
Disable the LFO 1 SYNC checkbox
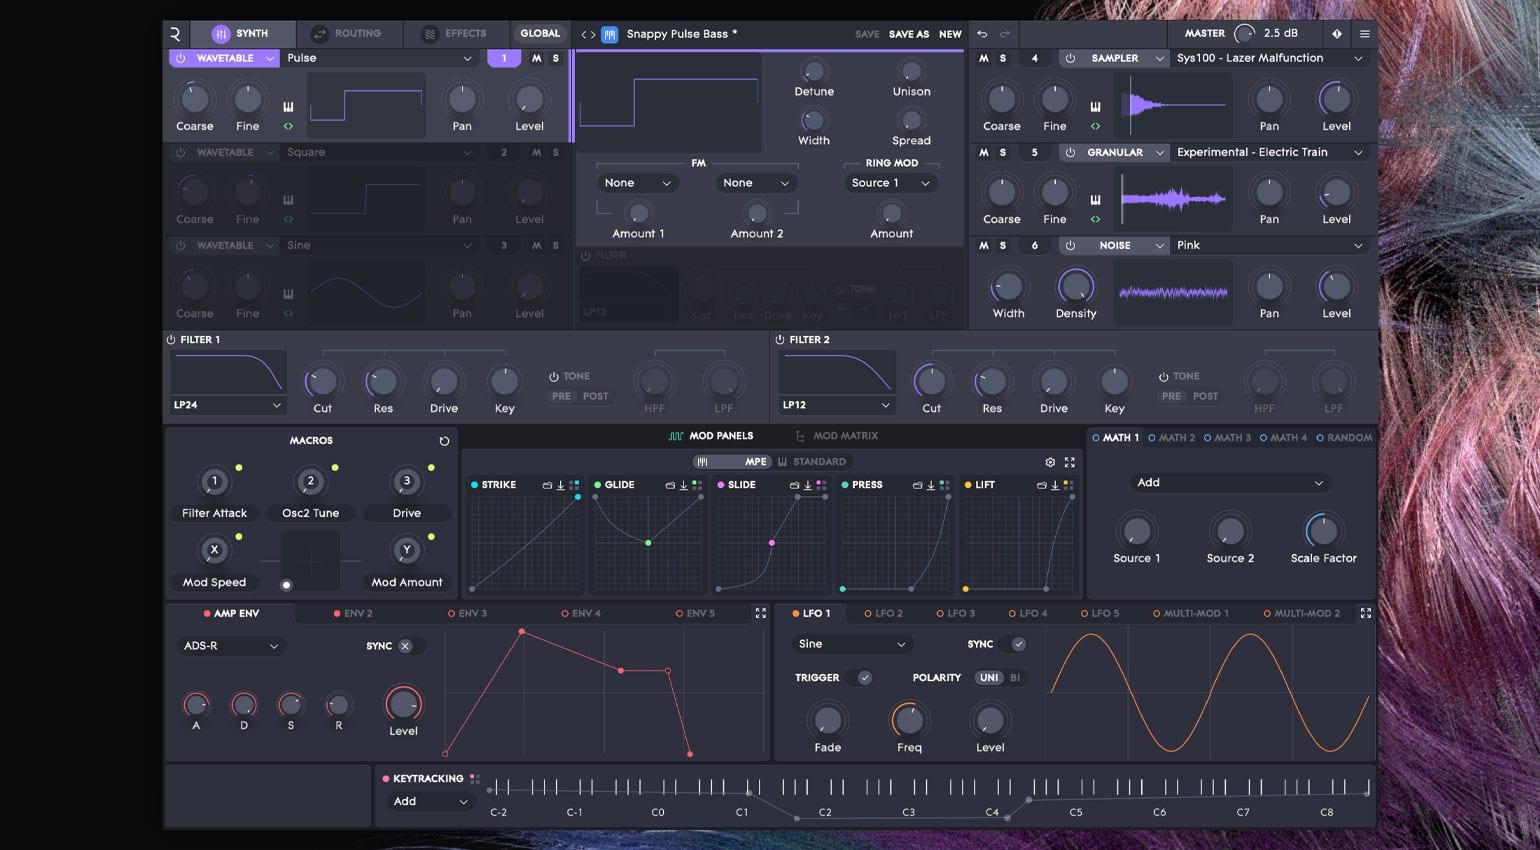point(1018,644)
